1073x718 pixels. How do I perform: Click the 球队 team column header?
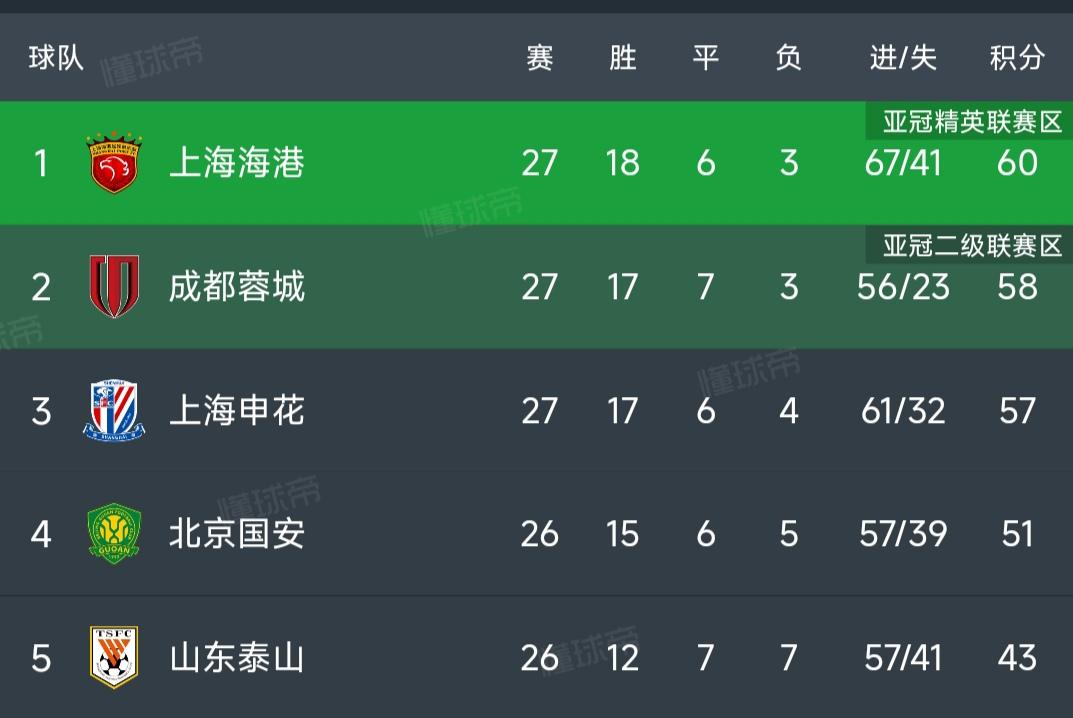[x=56, y=58]
